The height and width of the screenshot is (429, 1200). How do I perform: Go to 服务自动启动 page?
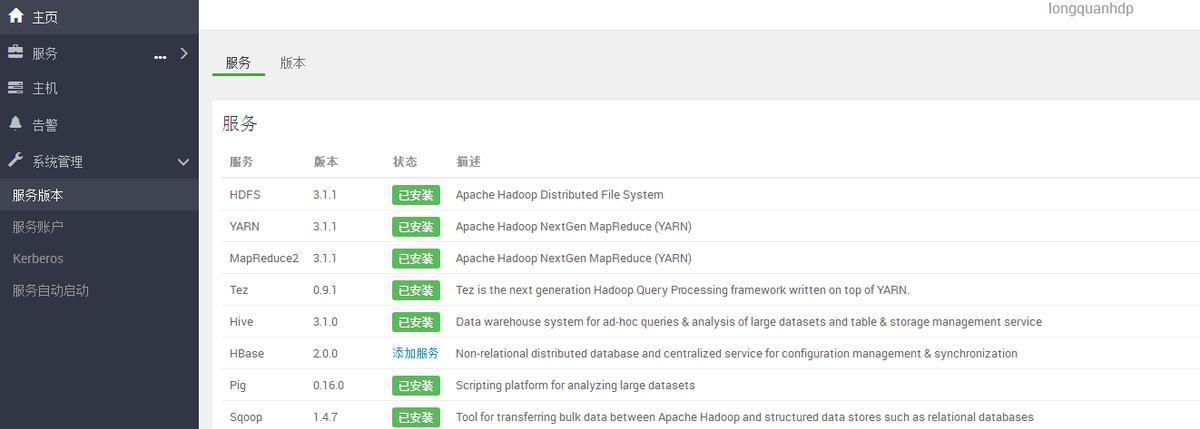50,290
